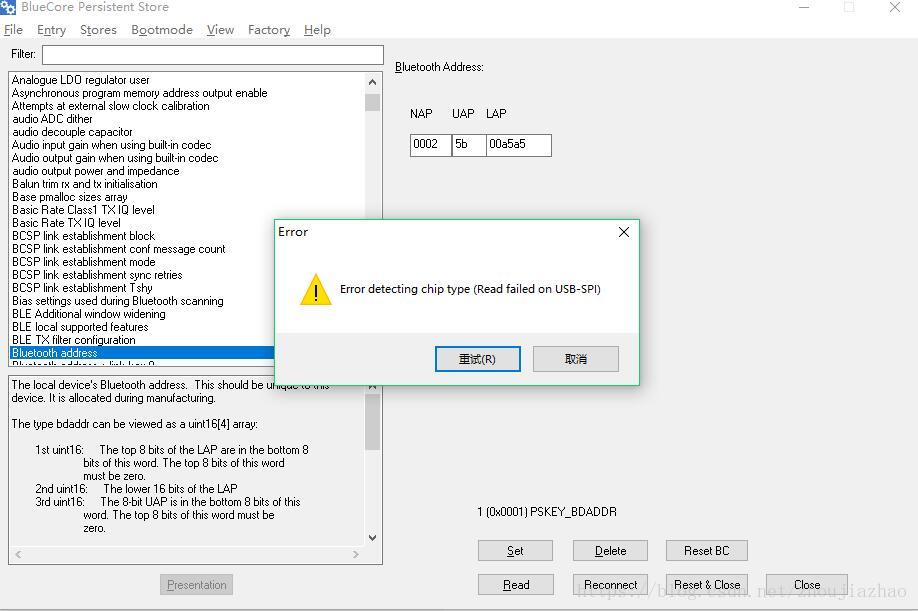This screenshot has width=918, height=611.
Task: Select 'Balun trim rx and tx initialisation'
Action: pos(85,184)
